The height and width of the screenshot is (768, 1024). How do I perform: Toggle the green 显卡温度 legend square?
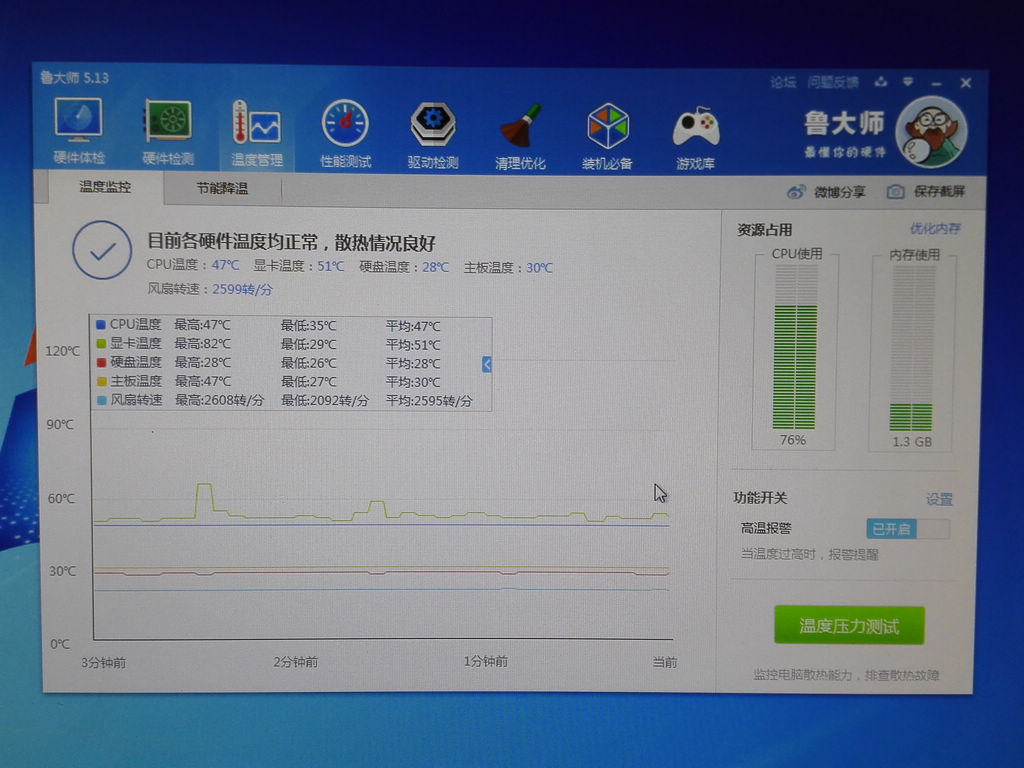99,343
